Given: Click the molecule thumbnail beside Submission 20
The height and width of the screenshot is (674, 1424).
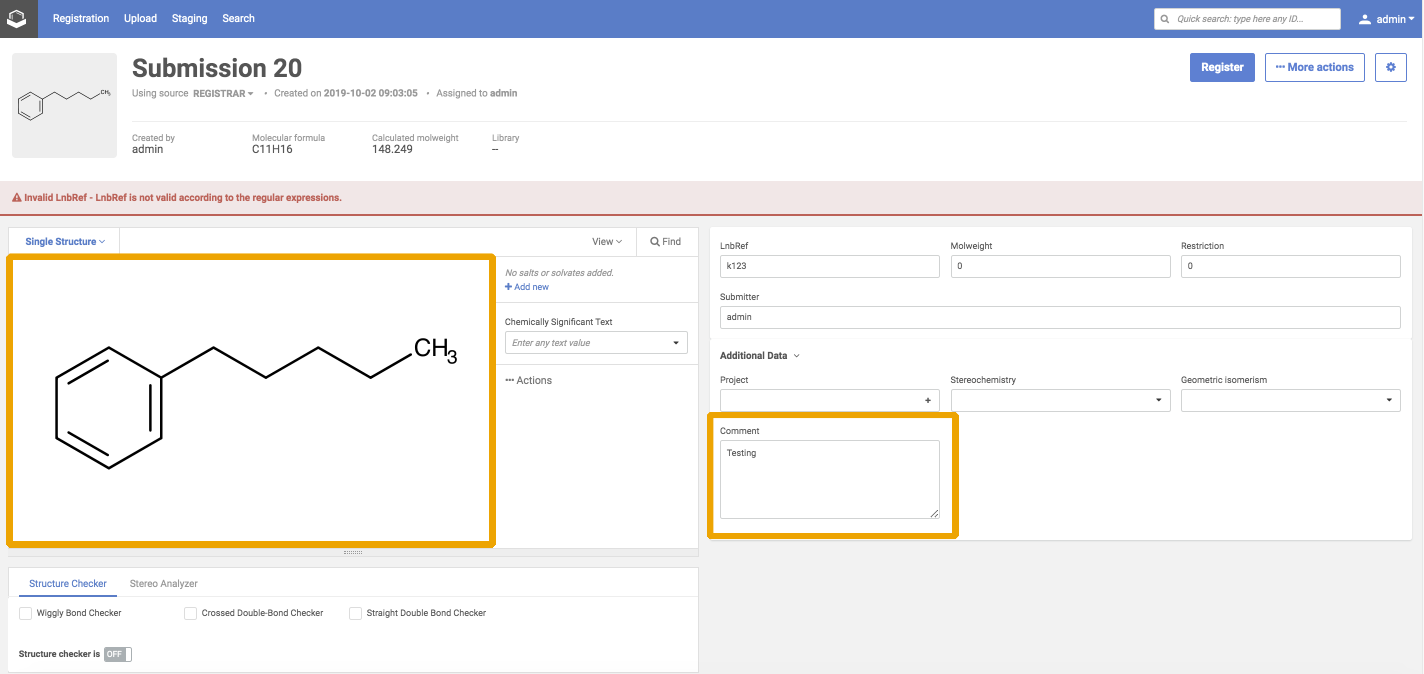Looking at the screenshot, I should (x=64, y=105).
